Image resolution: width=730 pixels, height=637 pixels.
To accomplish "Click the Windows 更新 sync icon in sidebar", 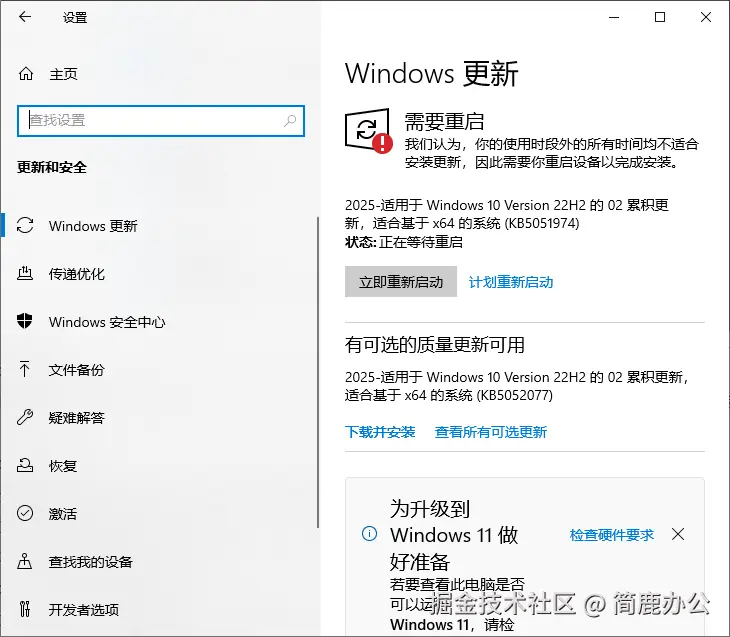I will 25,225.
